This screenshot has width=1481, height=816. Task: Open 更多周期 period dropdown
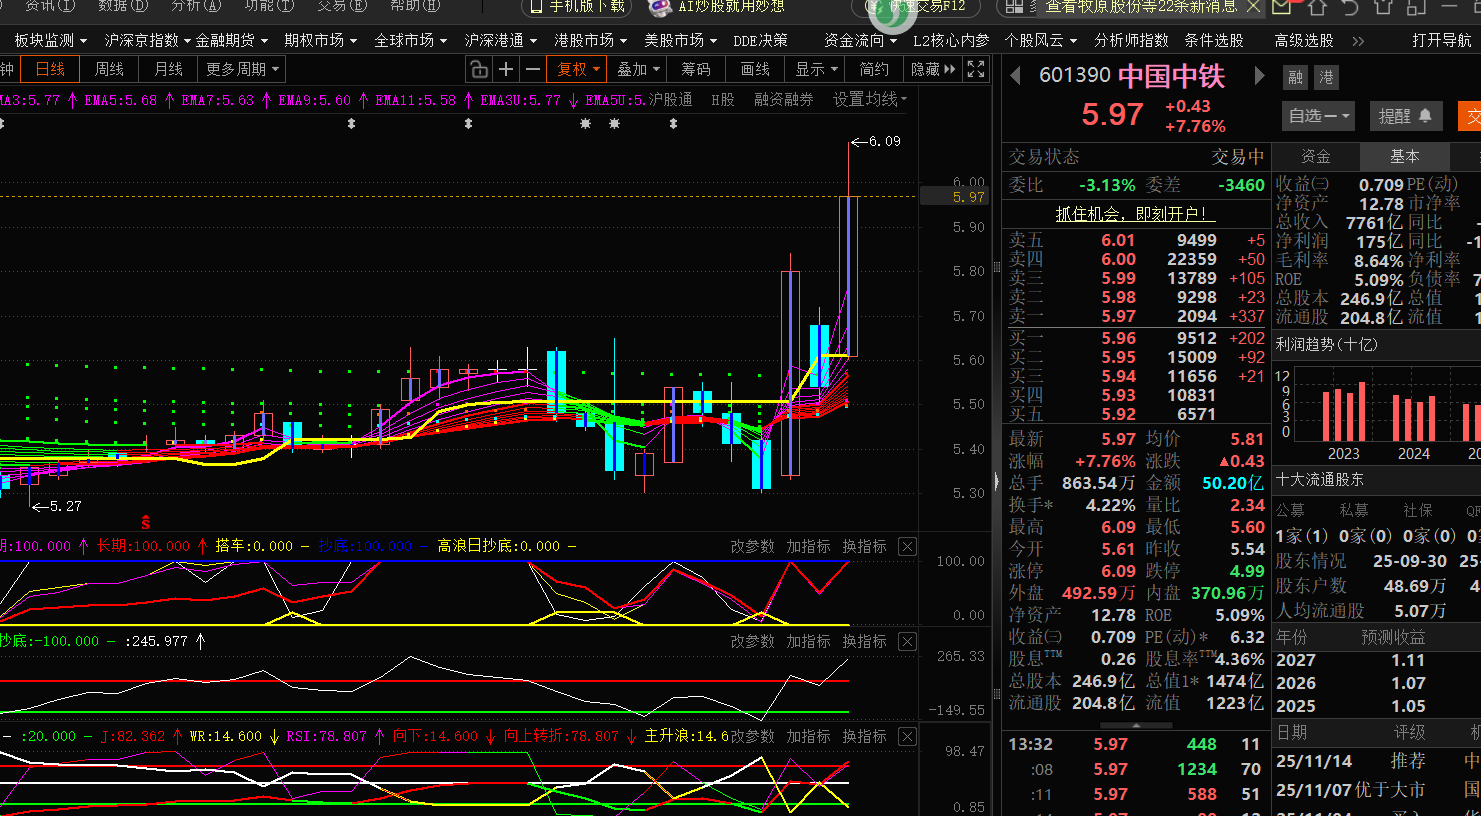(x=243, y=69)
